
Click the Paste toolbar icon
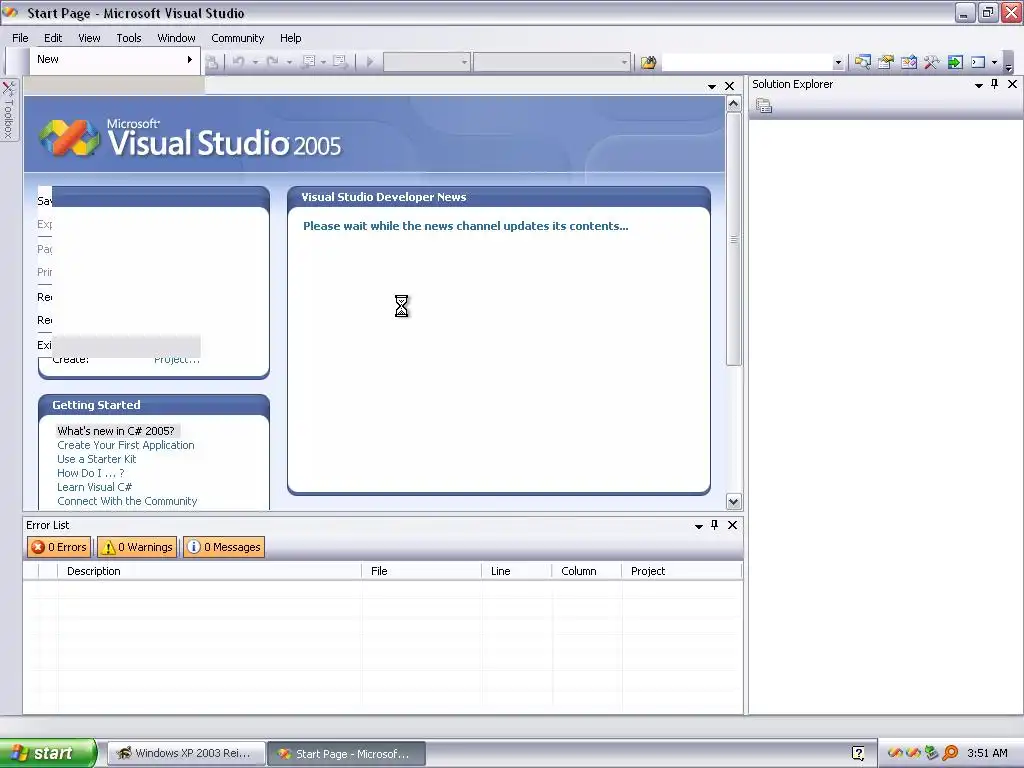tap(212, 62)
